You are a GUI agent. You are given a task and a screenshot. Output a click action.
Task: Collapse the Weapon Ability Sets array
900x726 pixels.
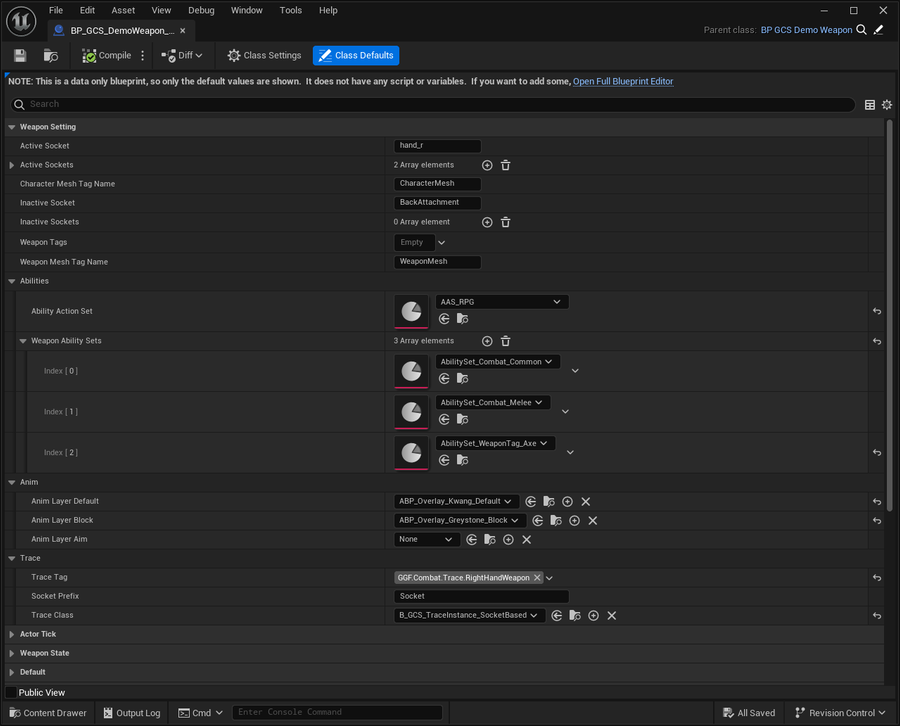pos(23,341)
